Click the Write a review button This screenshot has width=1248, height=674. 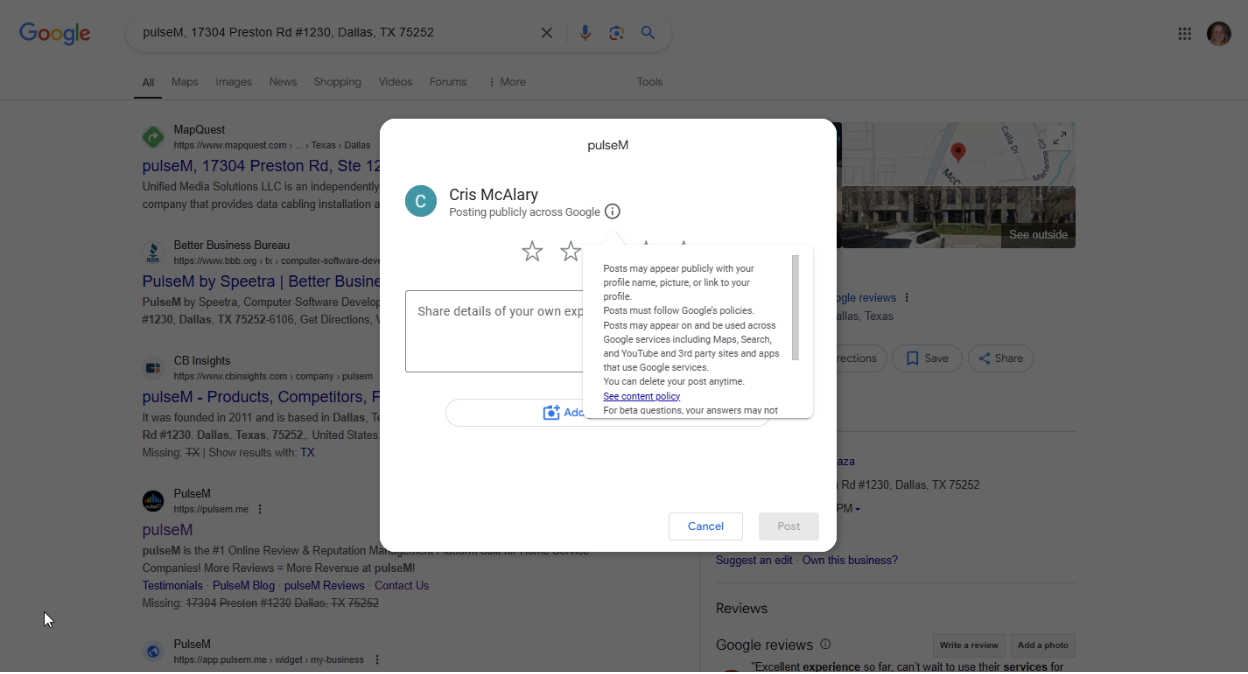(968, 645)
